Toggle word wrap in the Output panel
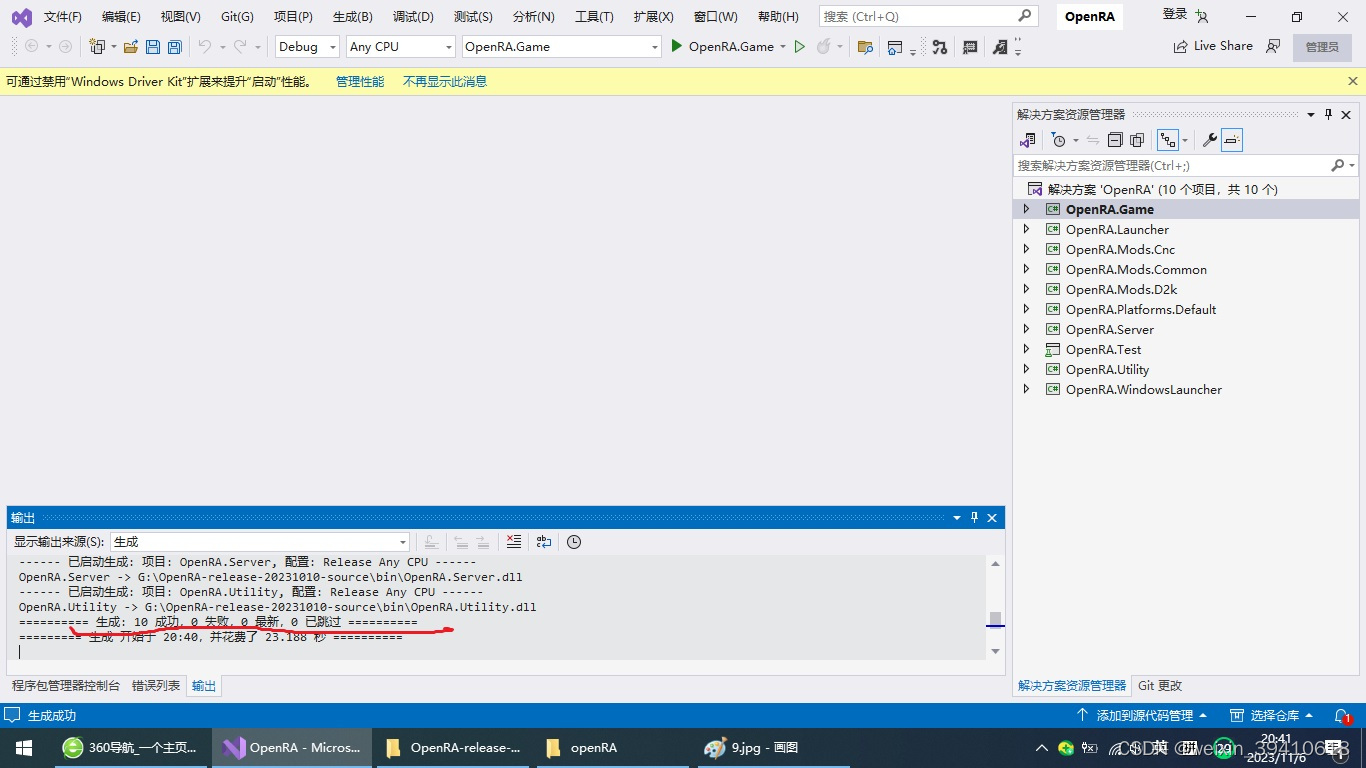 544,542
